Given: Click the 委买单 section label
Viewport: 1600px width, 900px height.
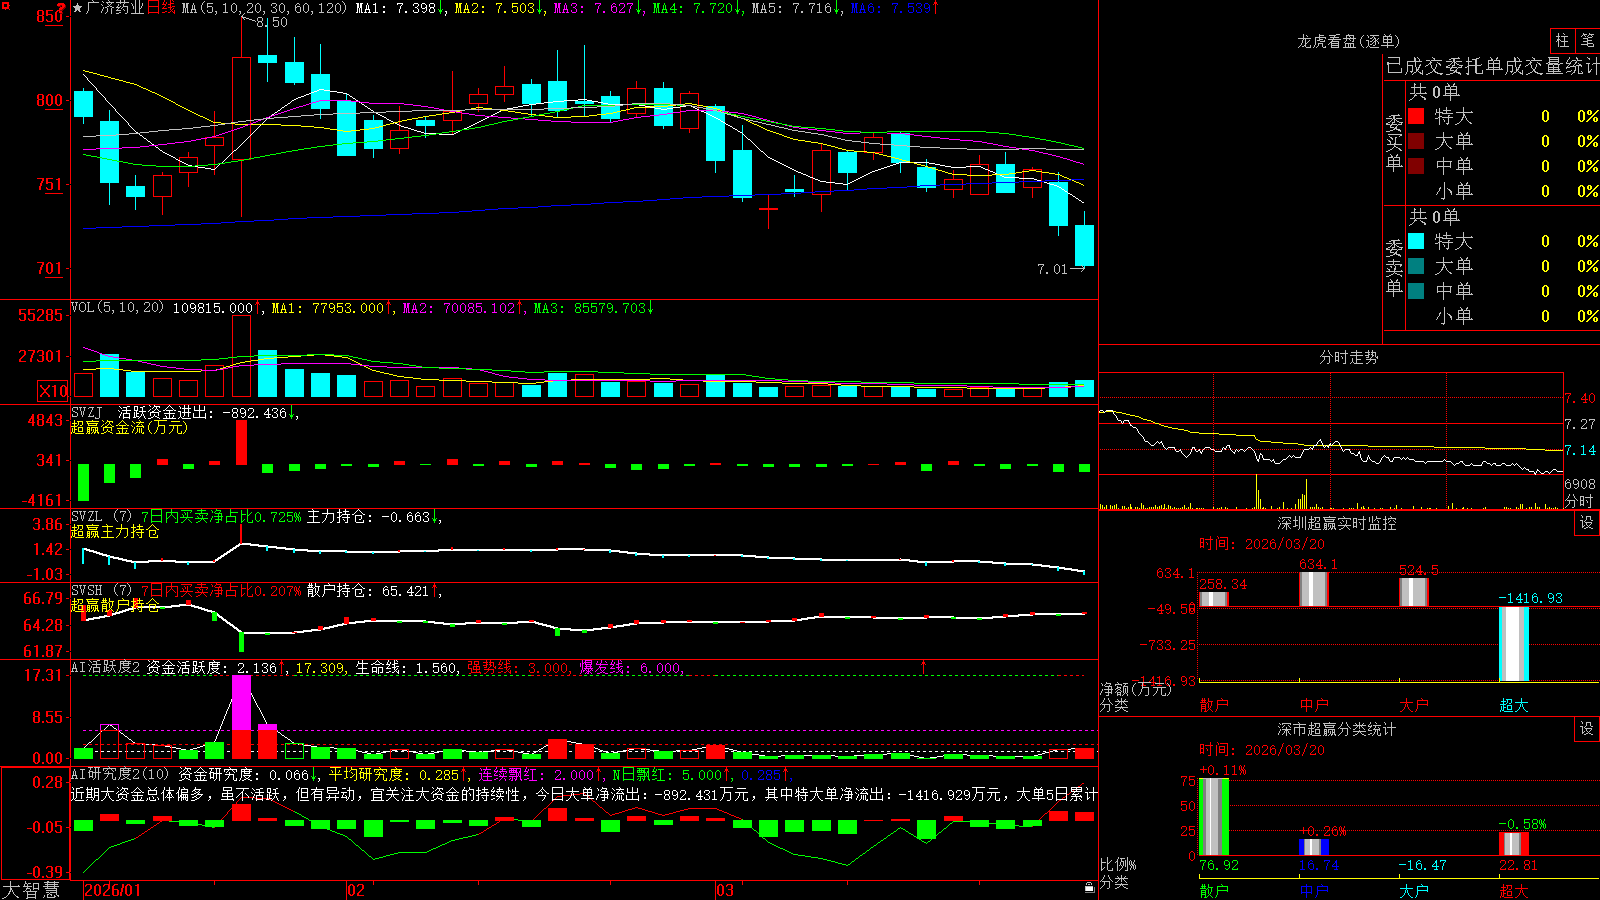Looking at the screenshot, I should (x=1394, y=142).
